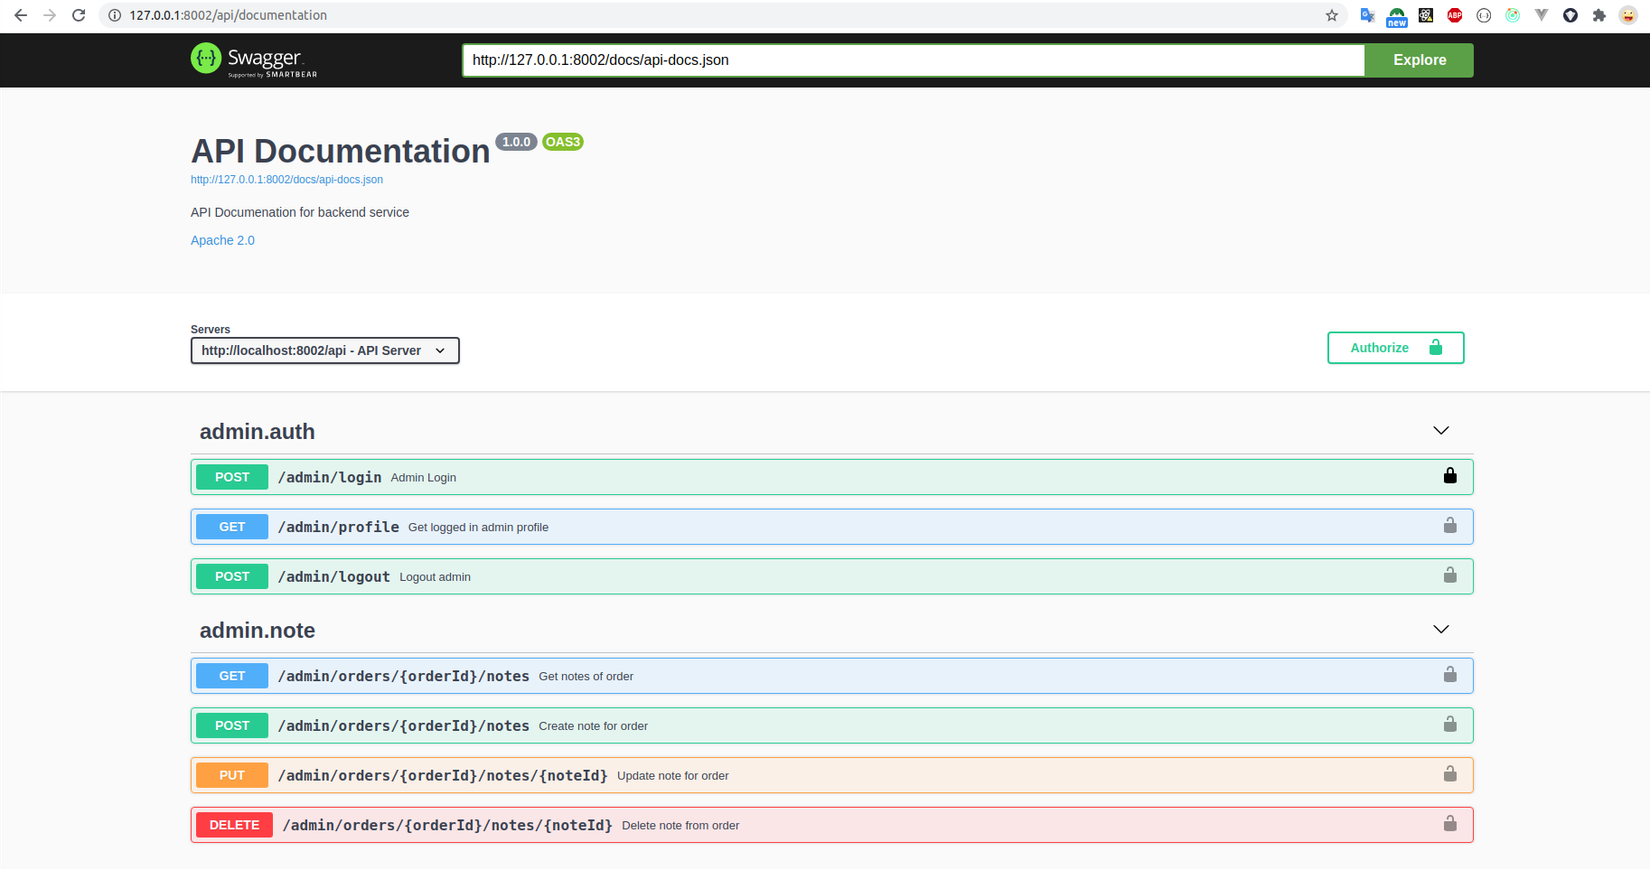Screen dimensions: 1650x869
Task: Expand the POST /admin/login operation
Action: (x=832, y=477)
